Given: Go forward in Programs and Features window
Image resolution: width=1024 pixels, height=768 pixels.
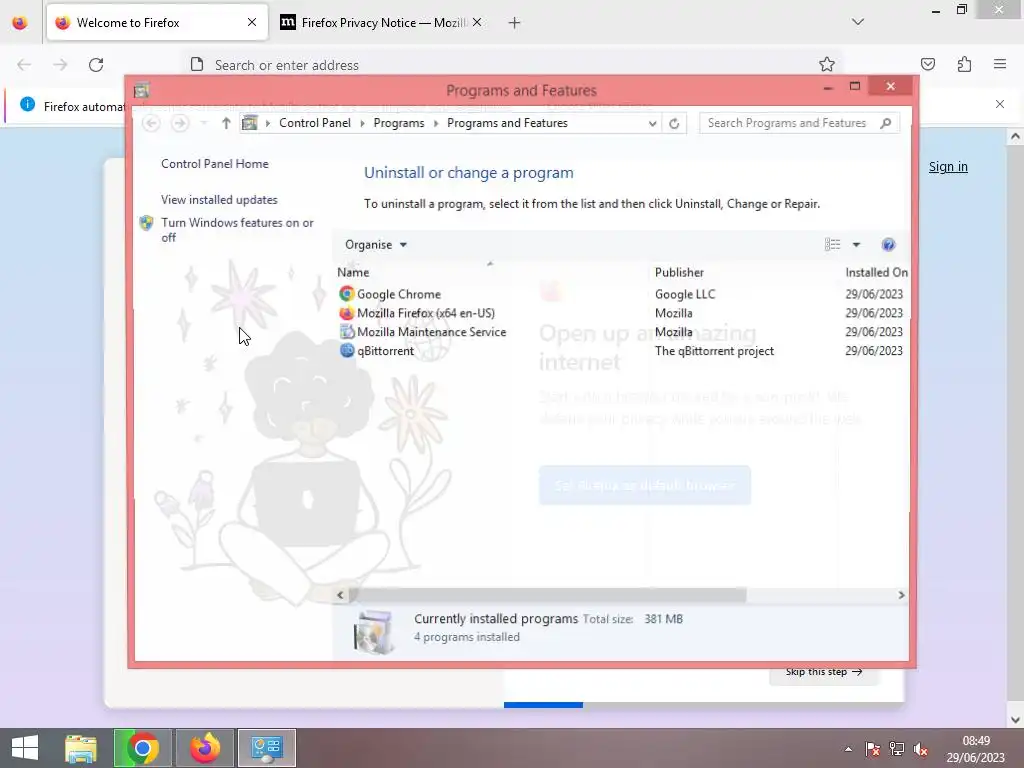Looking at the screenshot, I should (180, 123).
